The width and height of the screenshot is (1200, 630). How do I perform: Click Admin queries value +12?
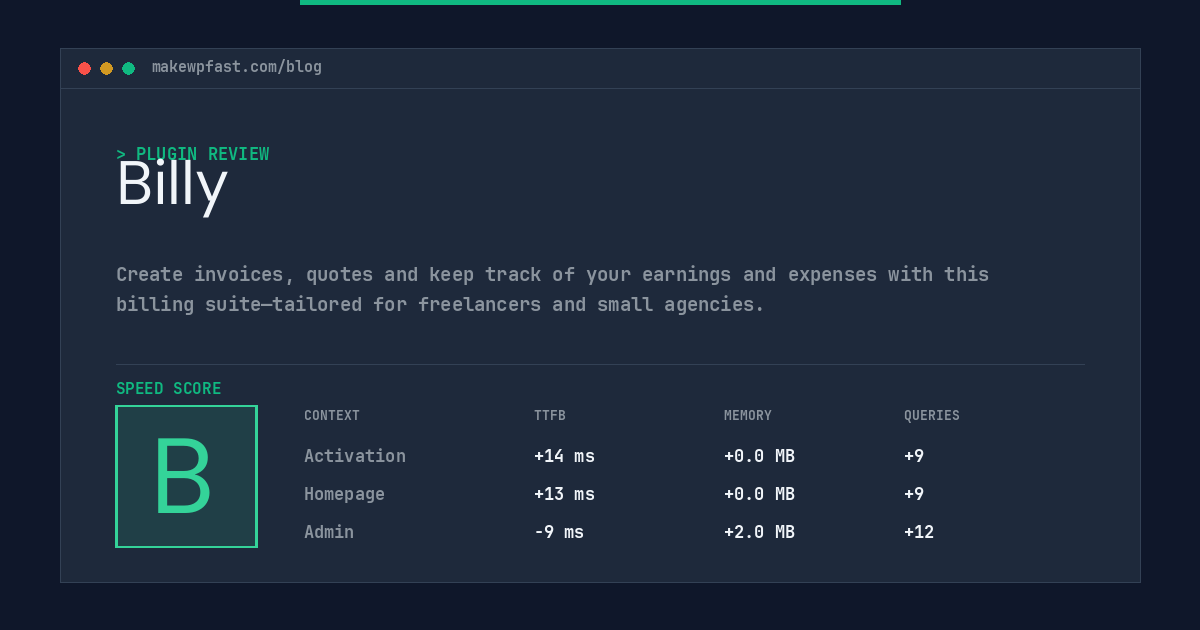point(919,532)
